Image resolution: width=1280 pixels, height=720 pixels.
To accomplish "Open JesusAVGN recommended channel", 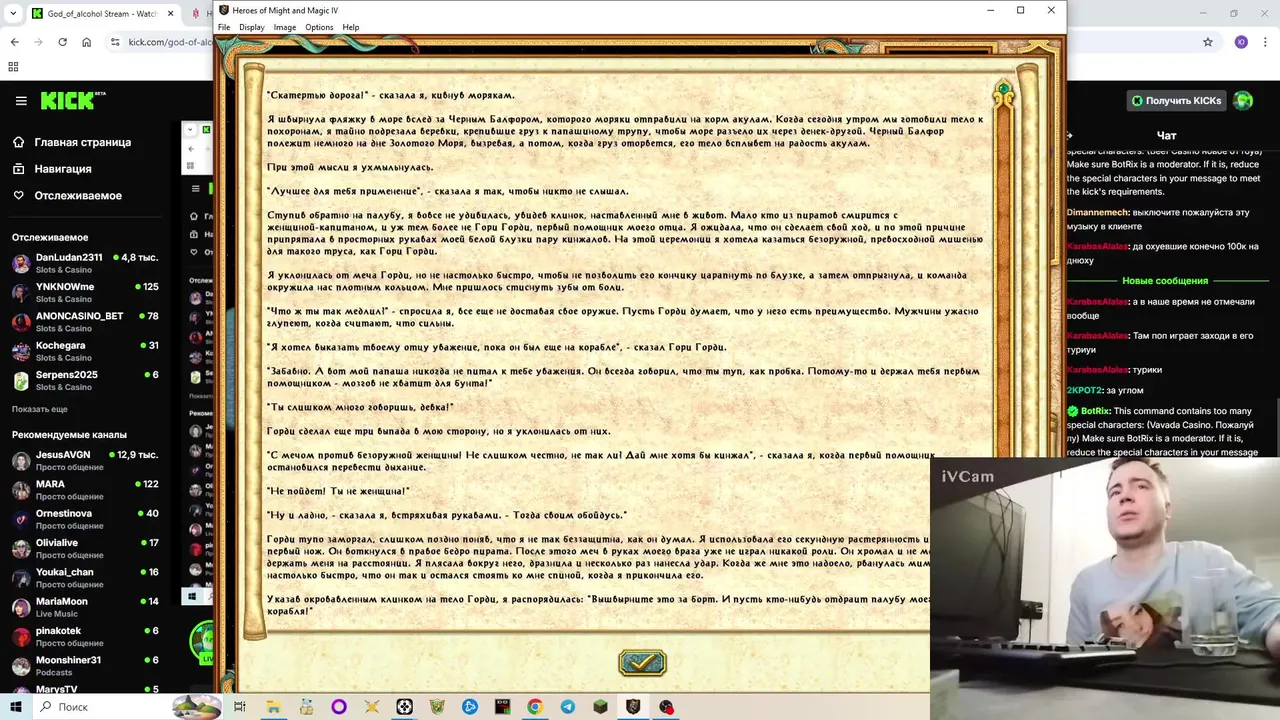I will point(86,460).
